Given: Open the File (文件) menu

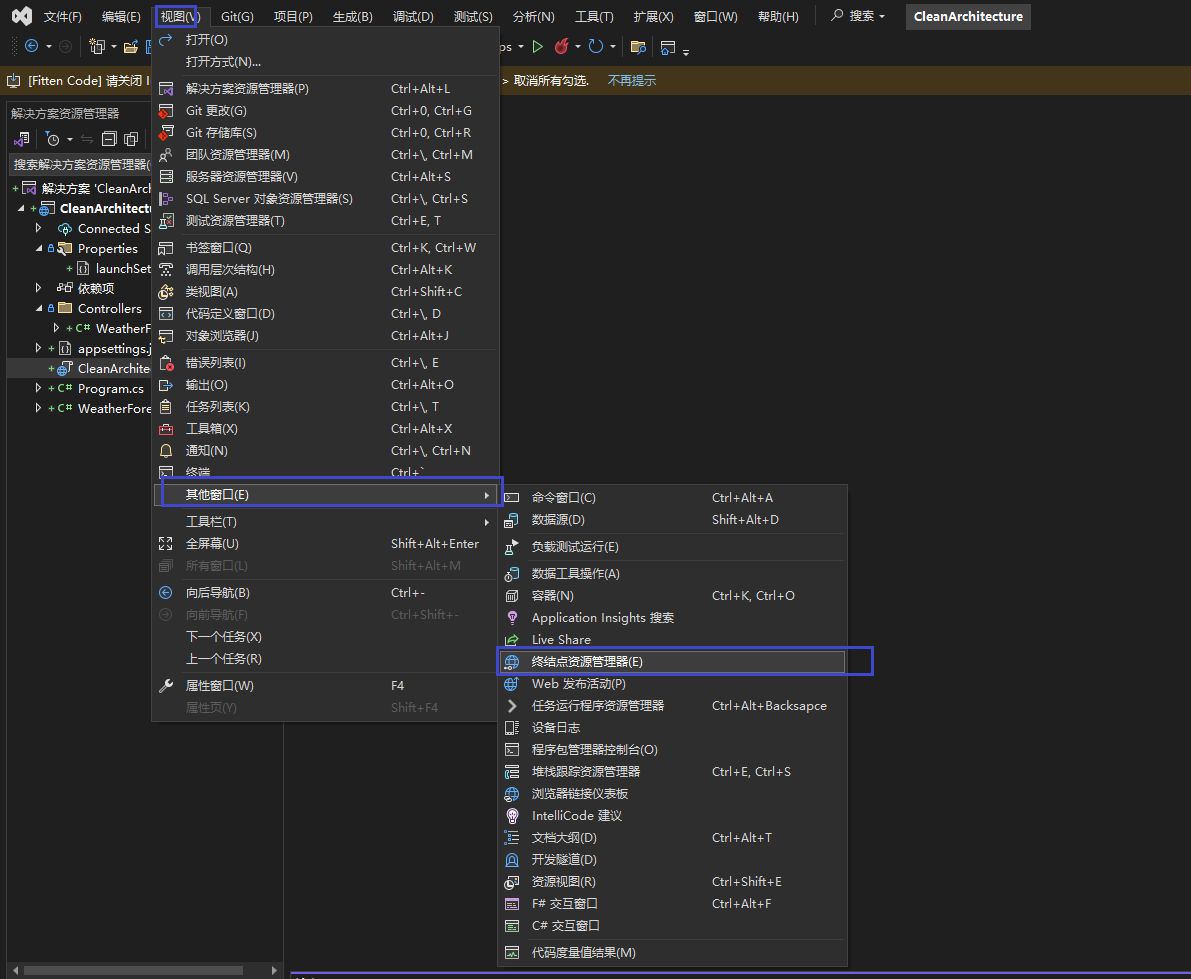Looking at the screenshot, I should coord(62,16).
